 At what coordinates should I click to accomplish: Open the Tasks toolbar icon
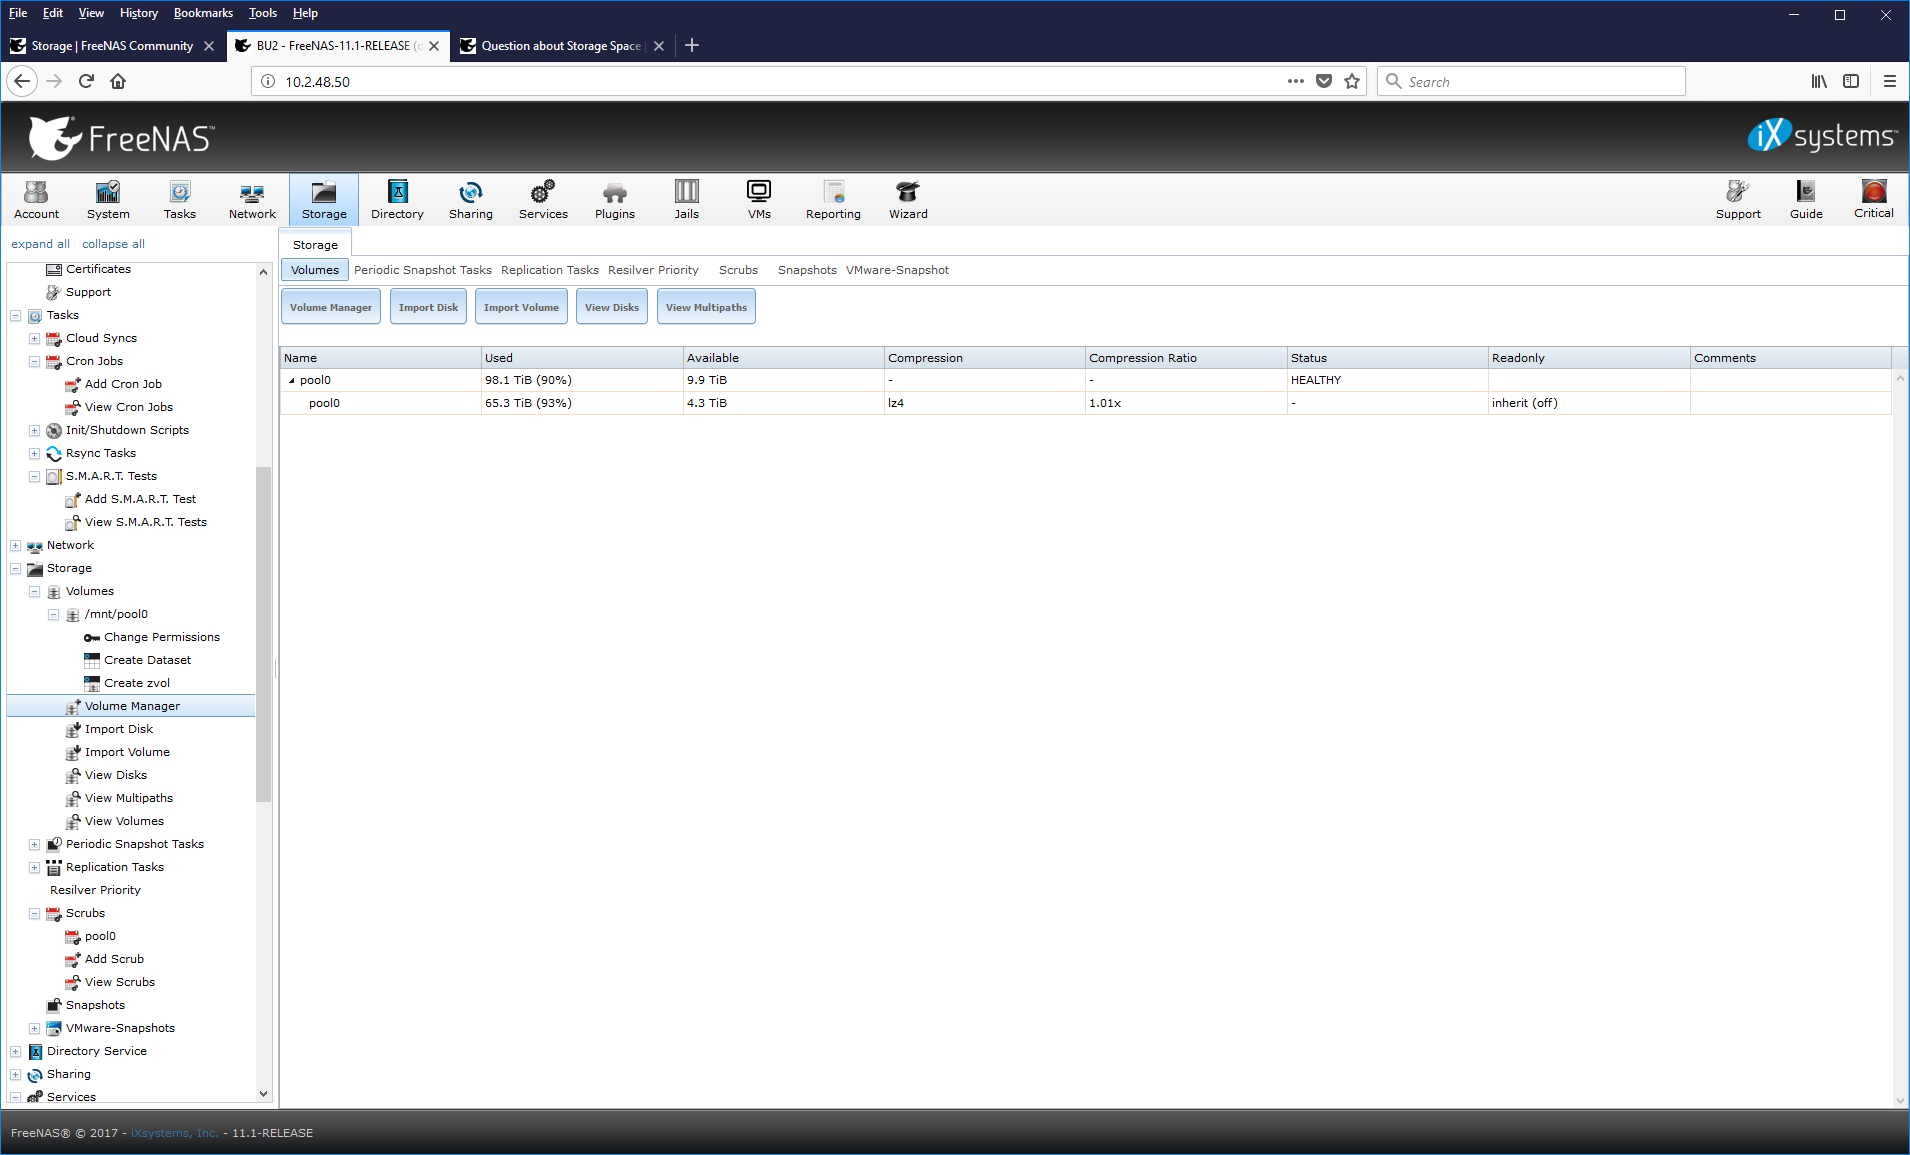[180, 200]
